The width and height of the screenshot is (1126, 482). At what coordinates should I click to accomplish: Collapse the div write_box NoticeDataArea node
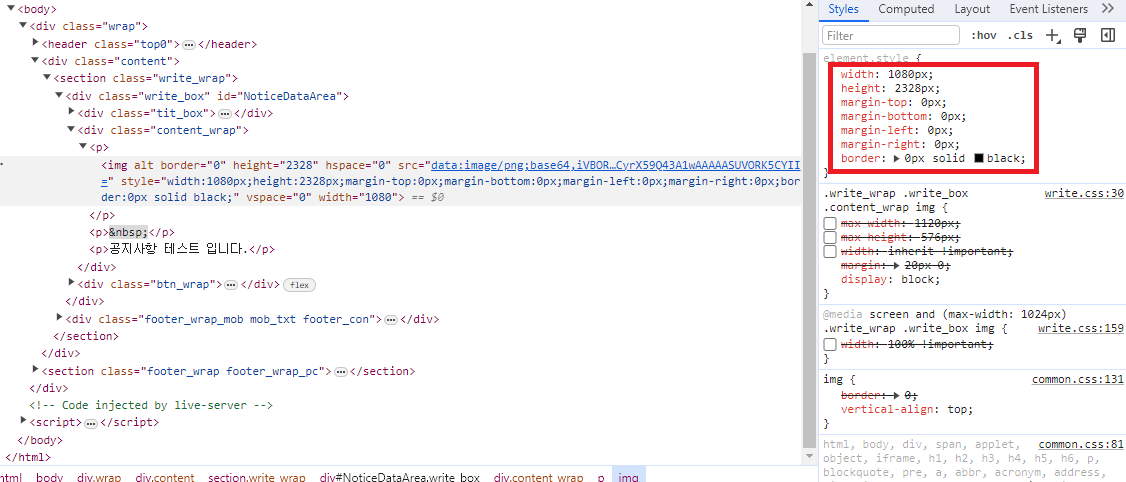point(59,96)
